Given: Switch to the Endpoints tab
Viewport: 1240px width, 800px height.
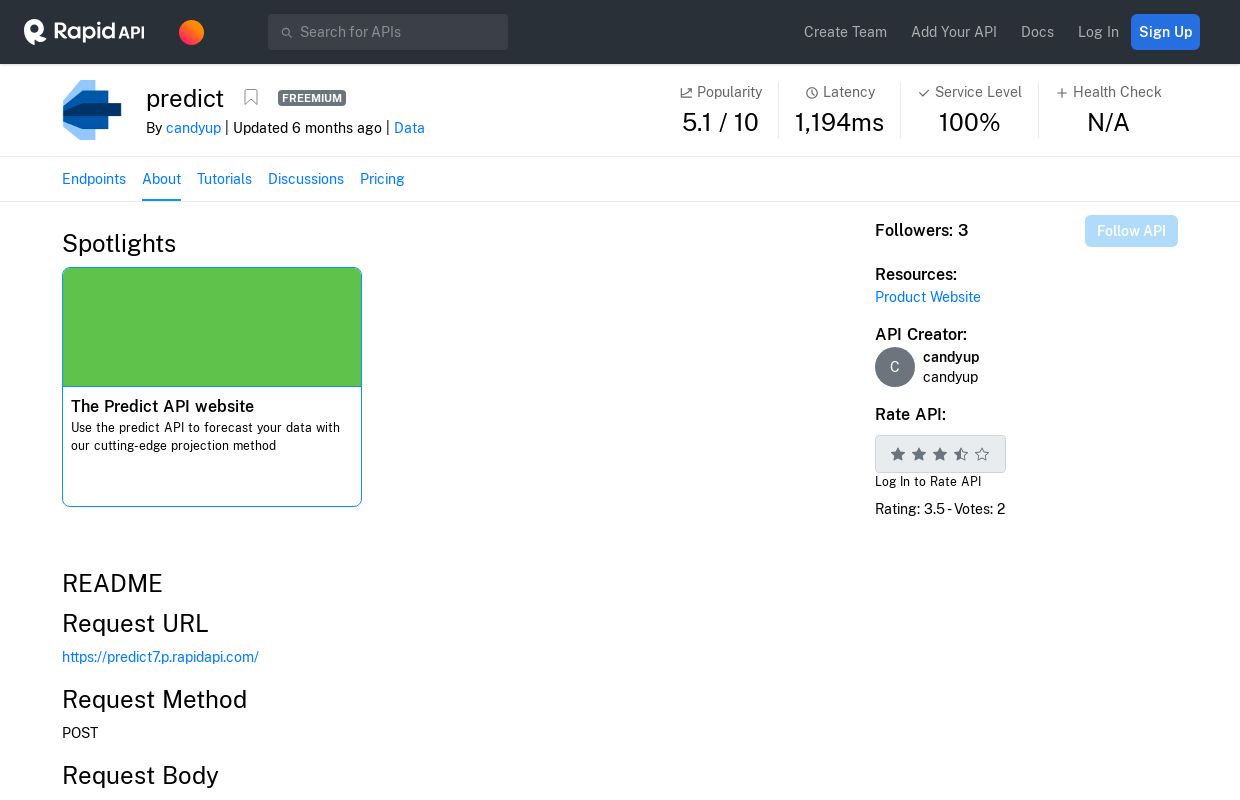Looking at the screenshot, I should click(94, 179).
